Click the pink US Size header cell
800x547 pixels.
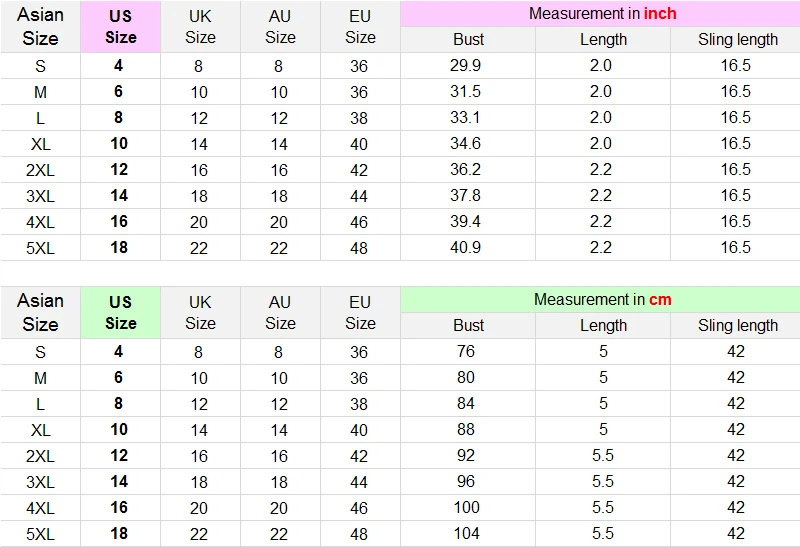click(x=120, y=27)
